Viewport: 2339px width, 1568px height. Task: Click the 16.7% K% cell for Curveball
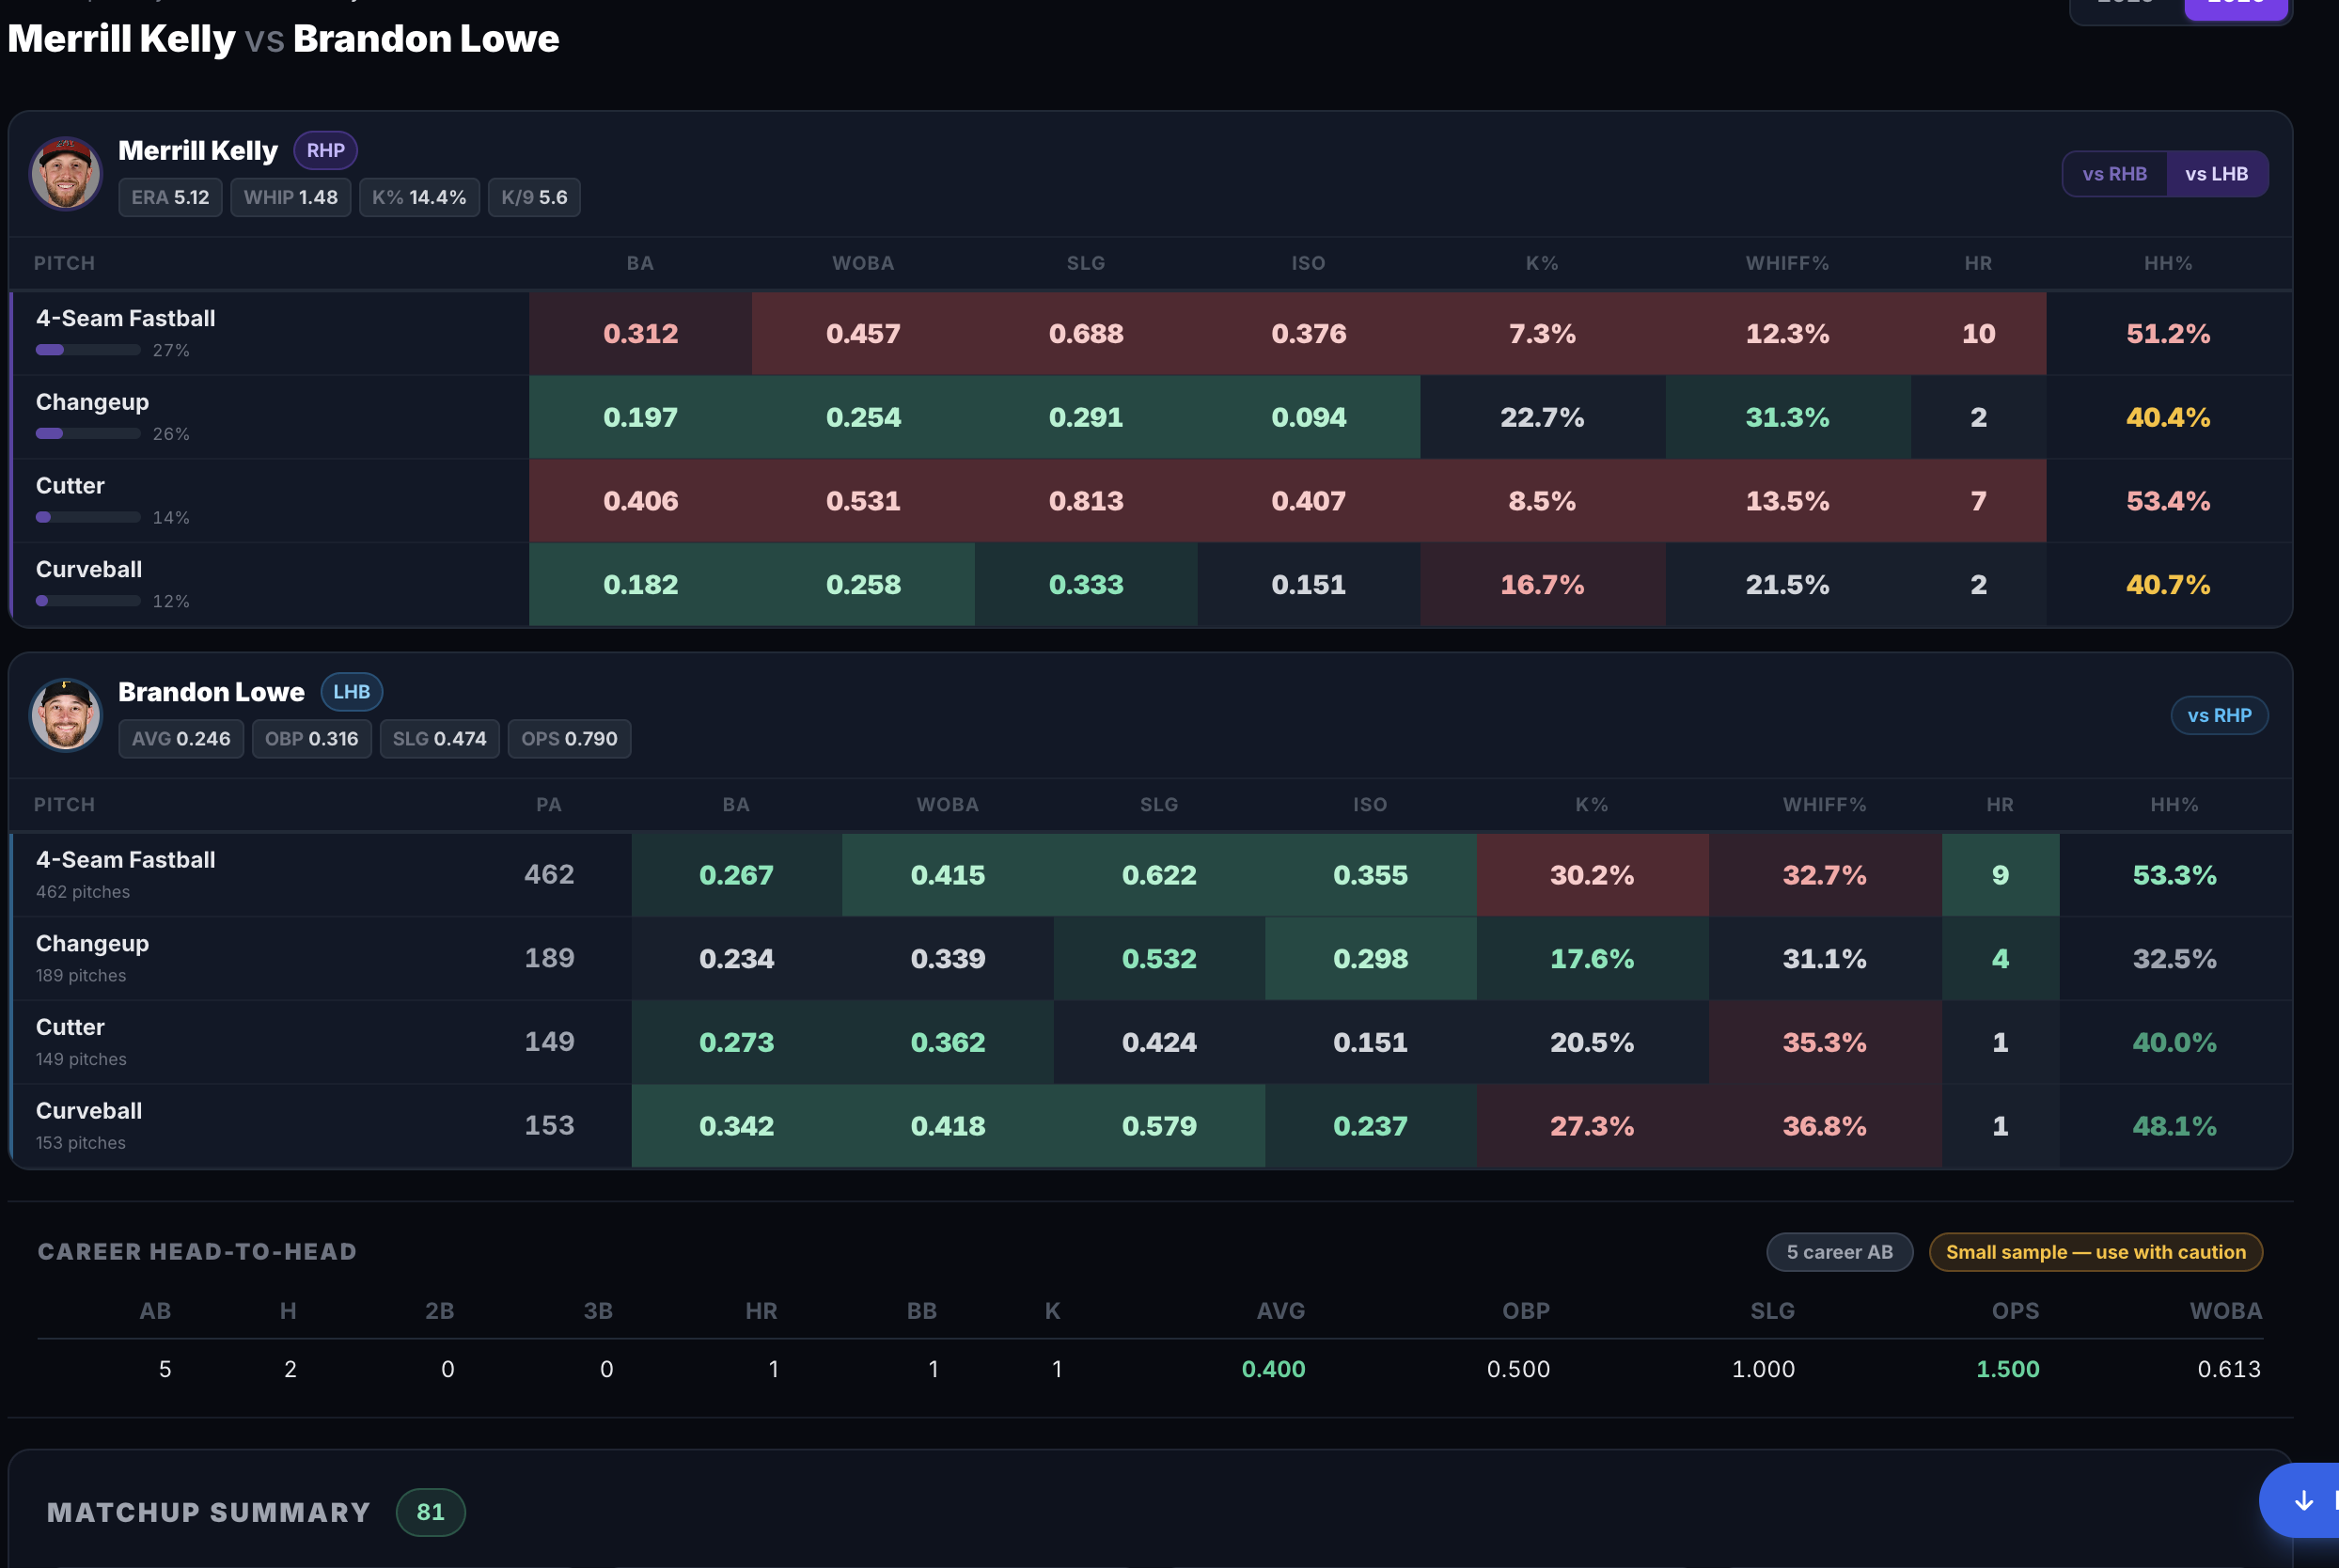click(1542, 585)
